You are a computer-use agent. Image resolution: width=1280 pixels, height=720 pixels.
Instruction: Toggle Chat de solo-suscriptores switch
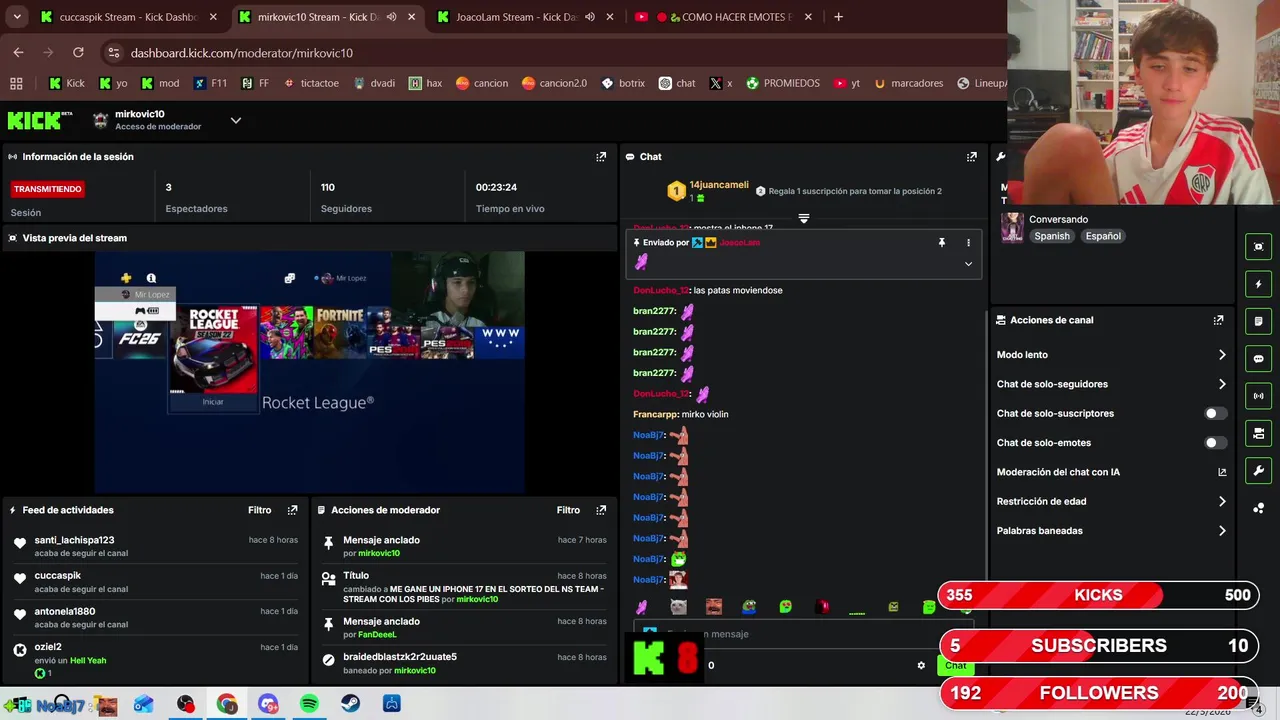coord(1215,413)
